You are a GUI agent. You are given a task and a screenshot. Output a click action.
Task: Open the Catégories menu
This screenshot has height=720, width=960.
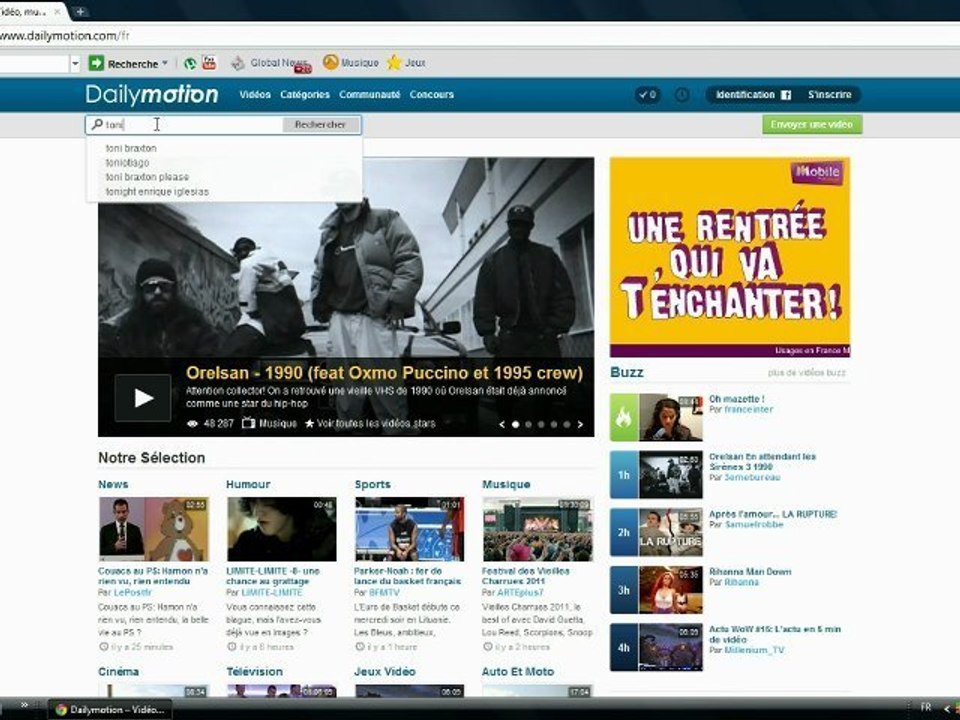tap(305, 94)
